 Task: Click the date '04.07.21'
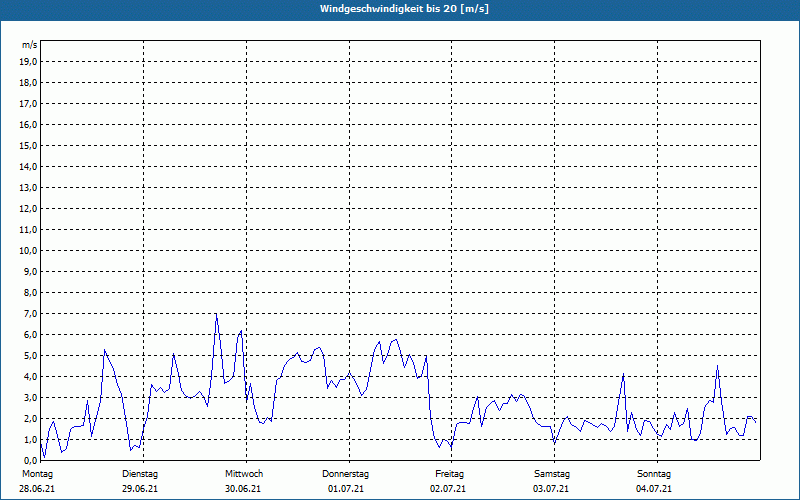click(x=654, y=489)
